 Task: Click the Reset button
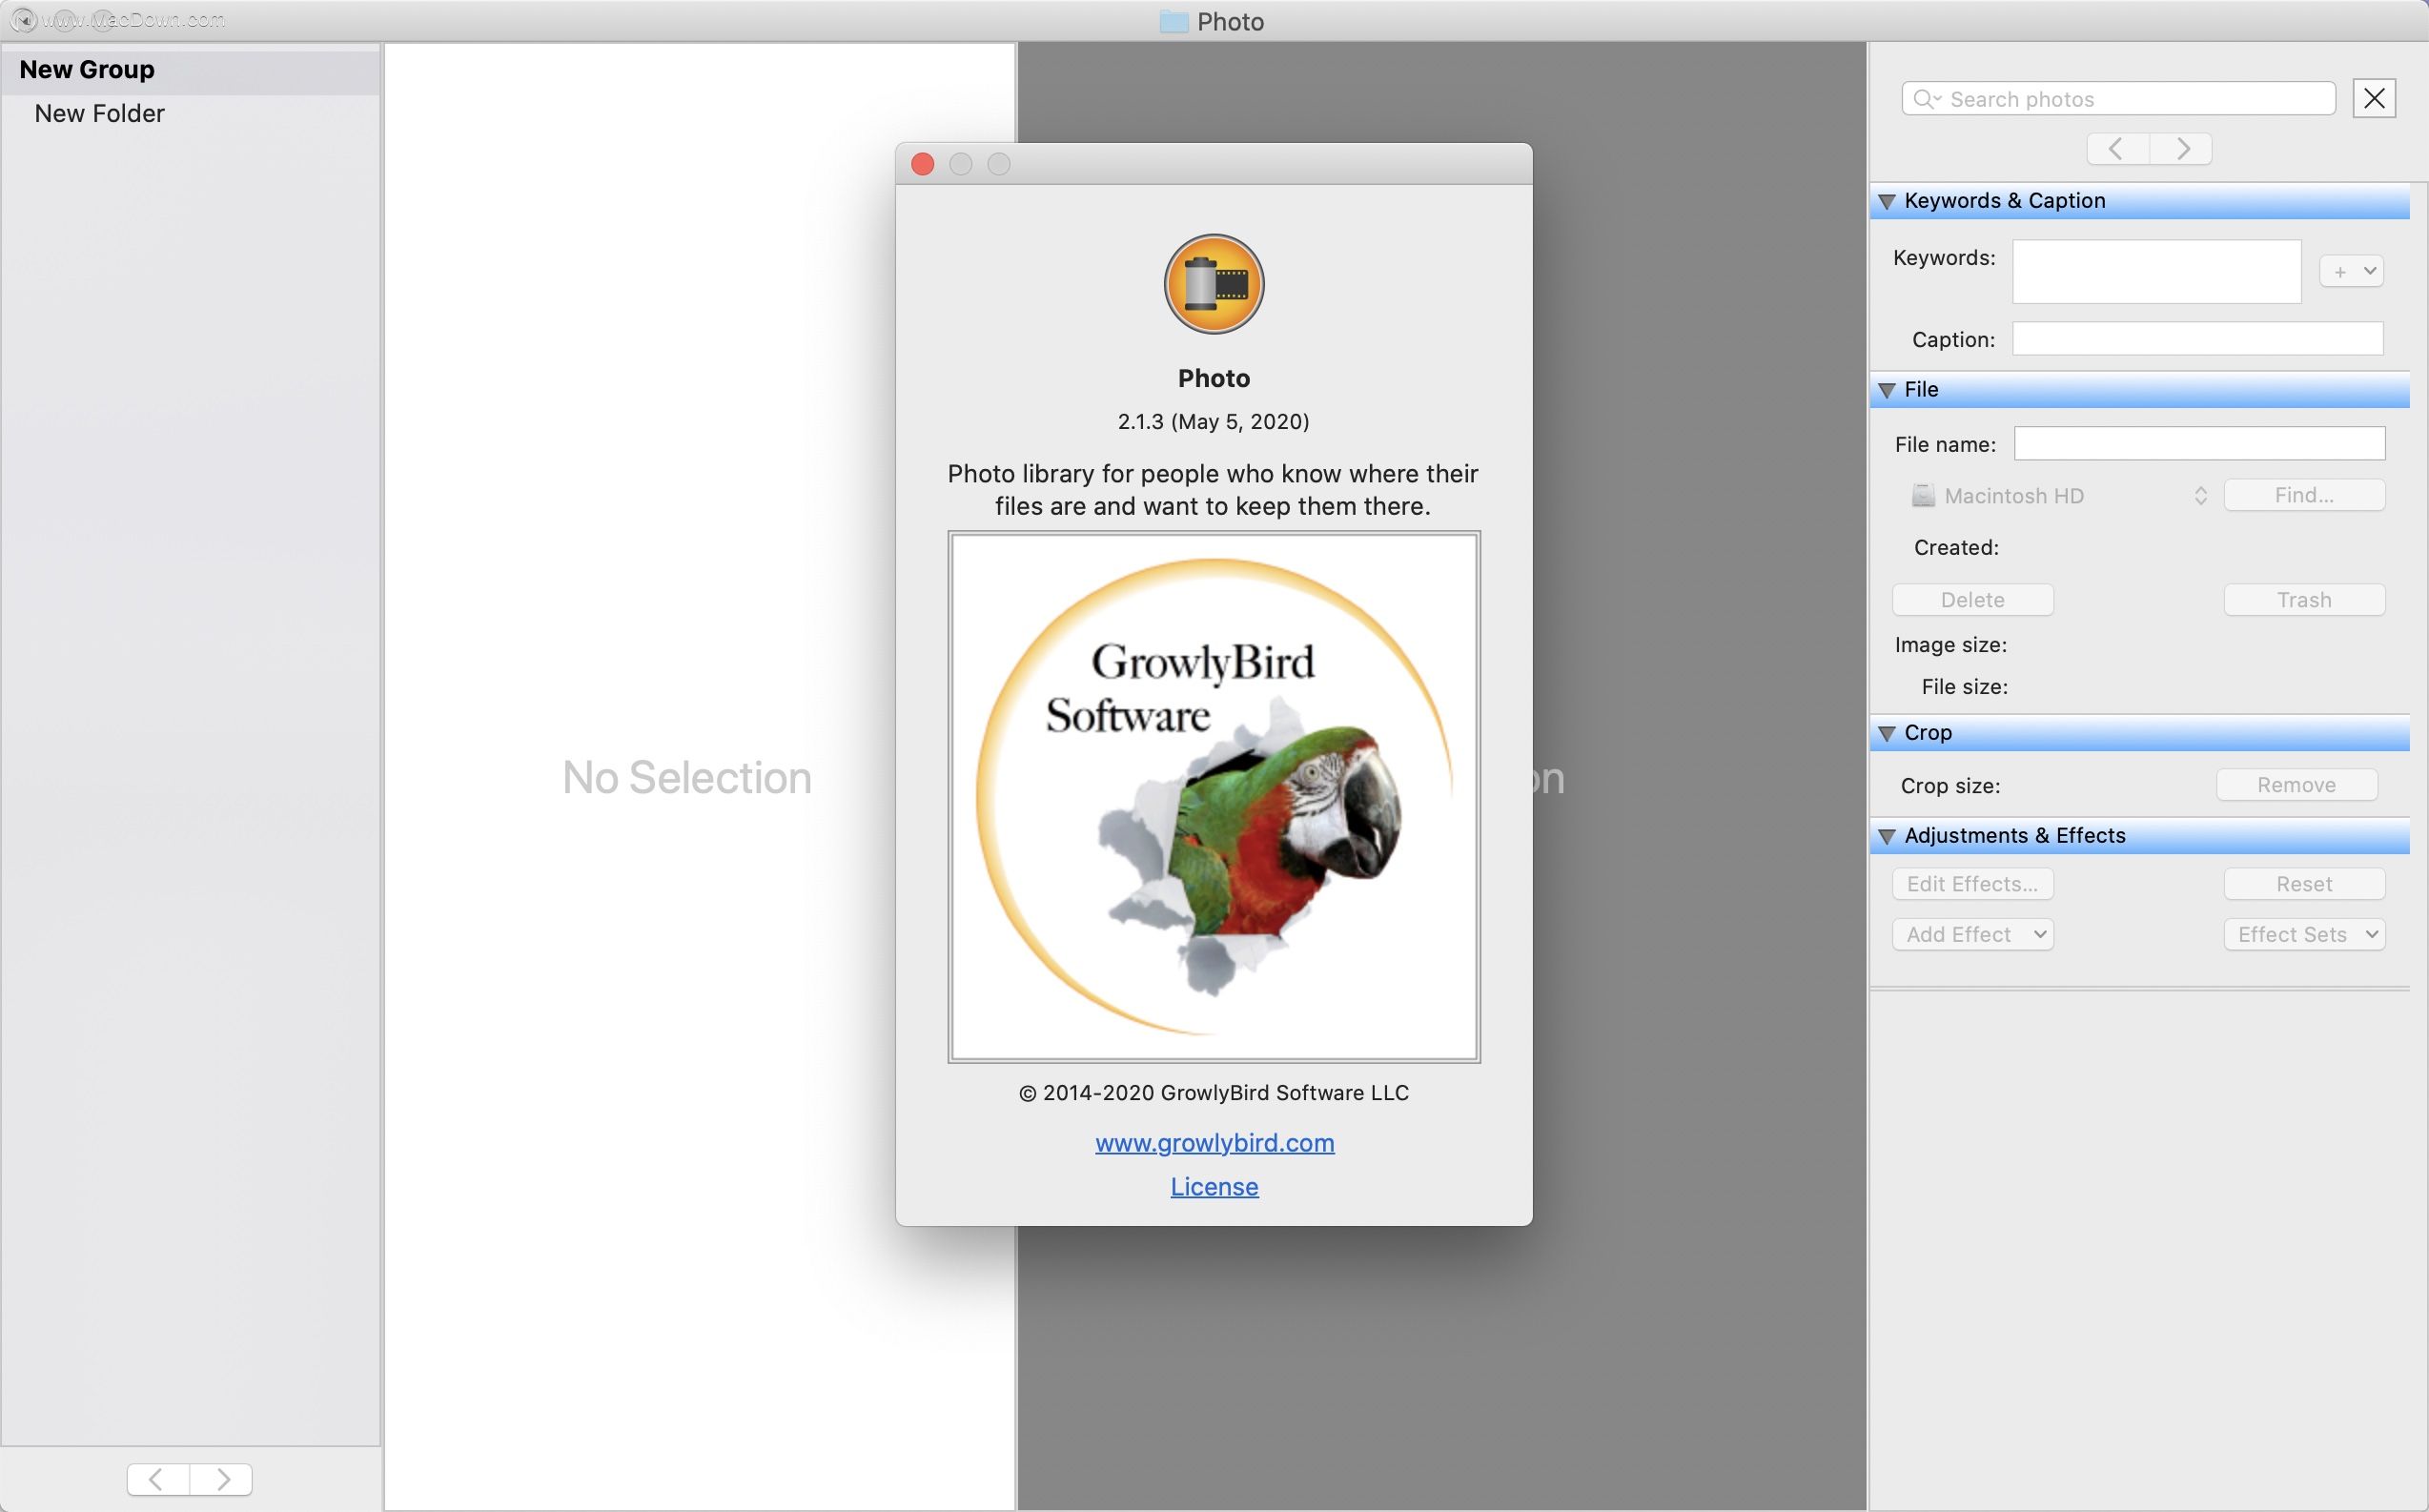(2304, 884)
